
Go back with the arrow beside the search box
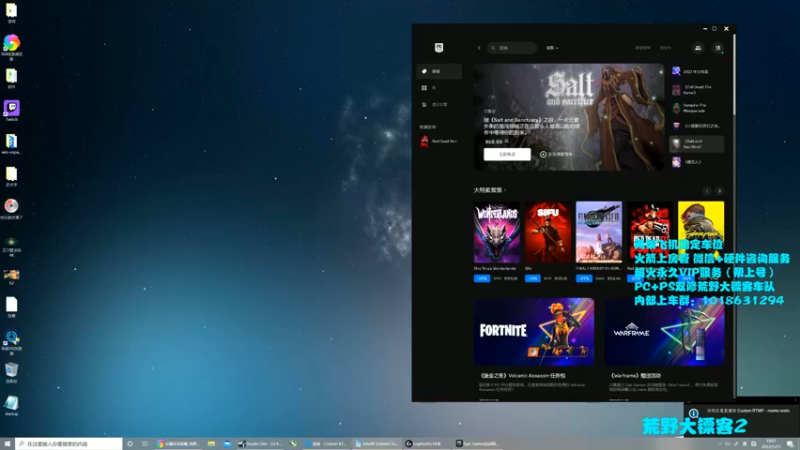click(x=479, y=48)
